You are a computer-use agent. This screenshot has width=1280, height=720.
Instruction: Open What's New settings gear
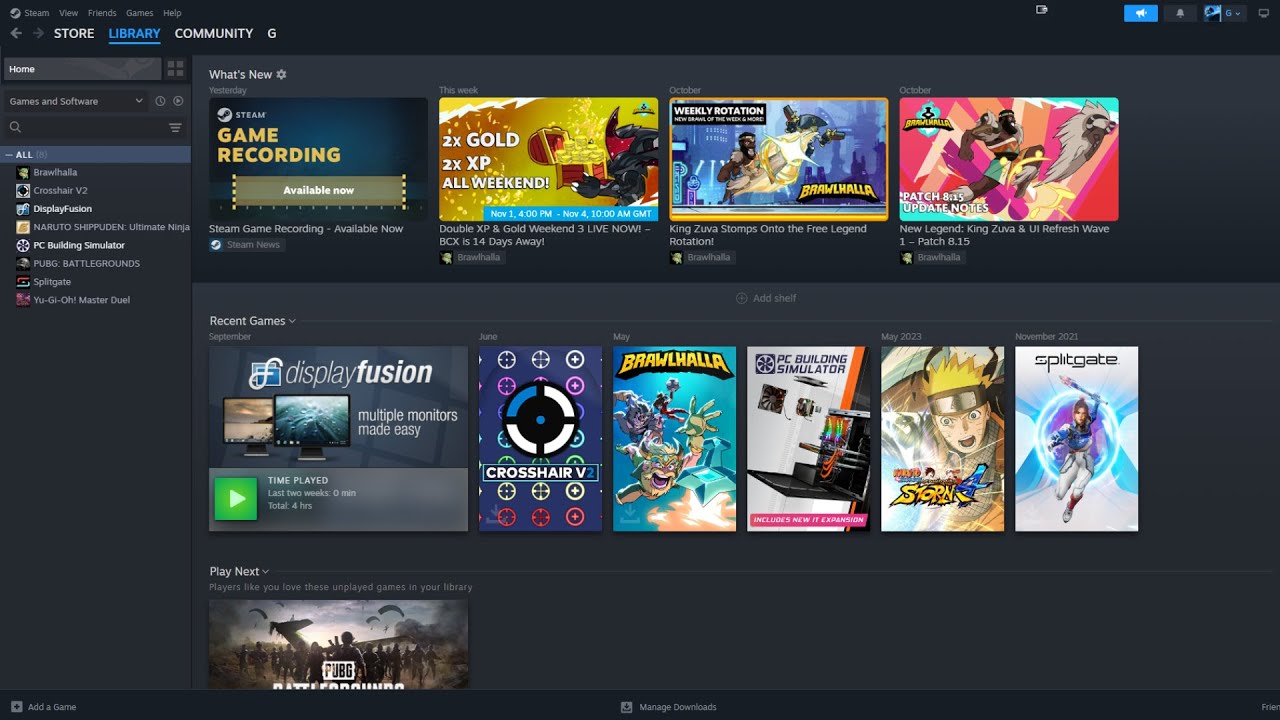[281, 74]
